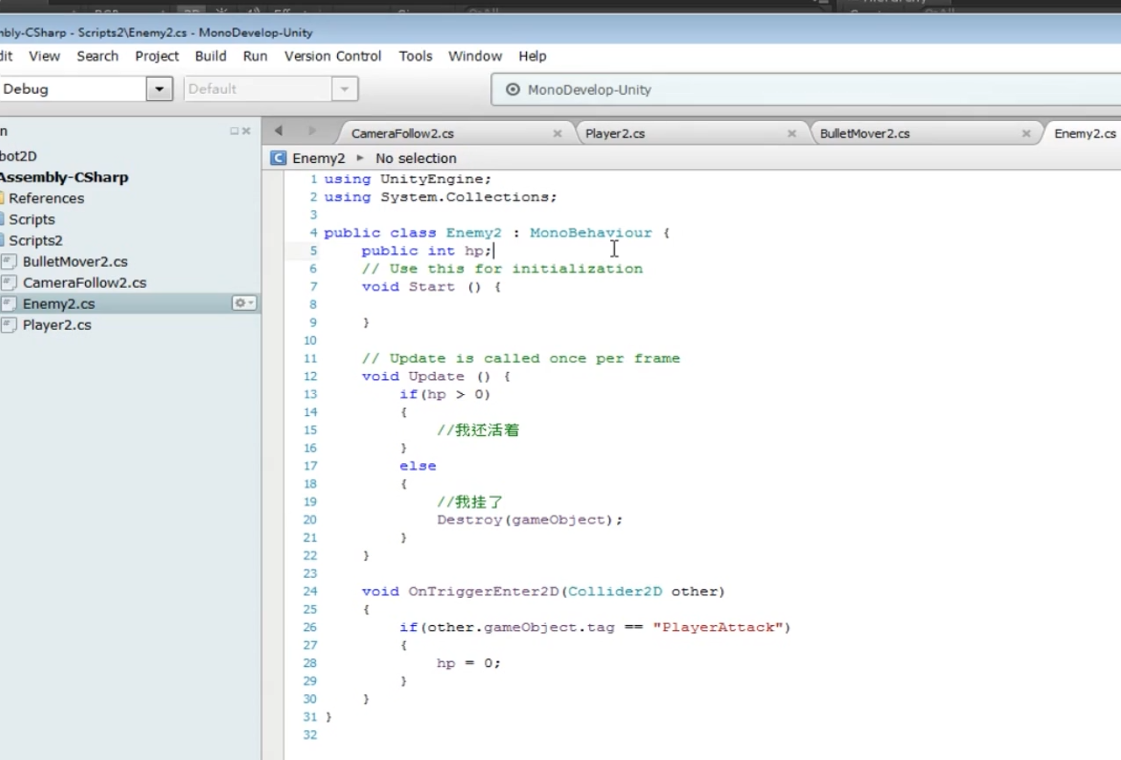Click line number 32 in the gutter

coord(310,735)
